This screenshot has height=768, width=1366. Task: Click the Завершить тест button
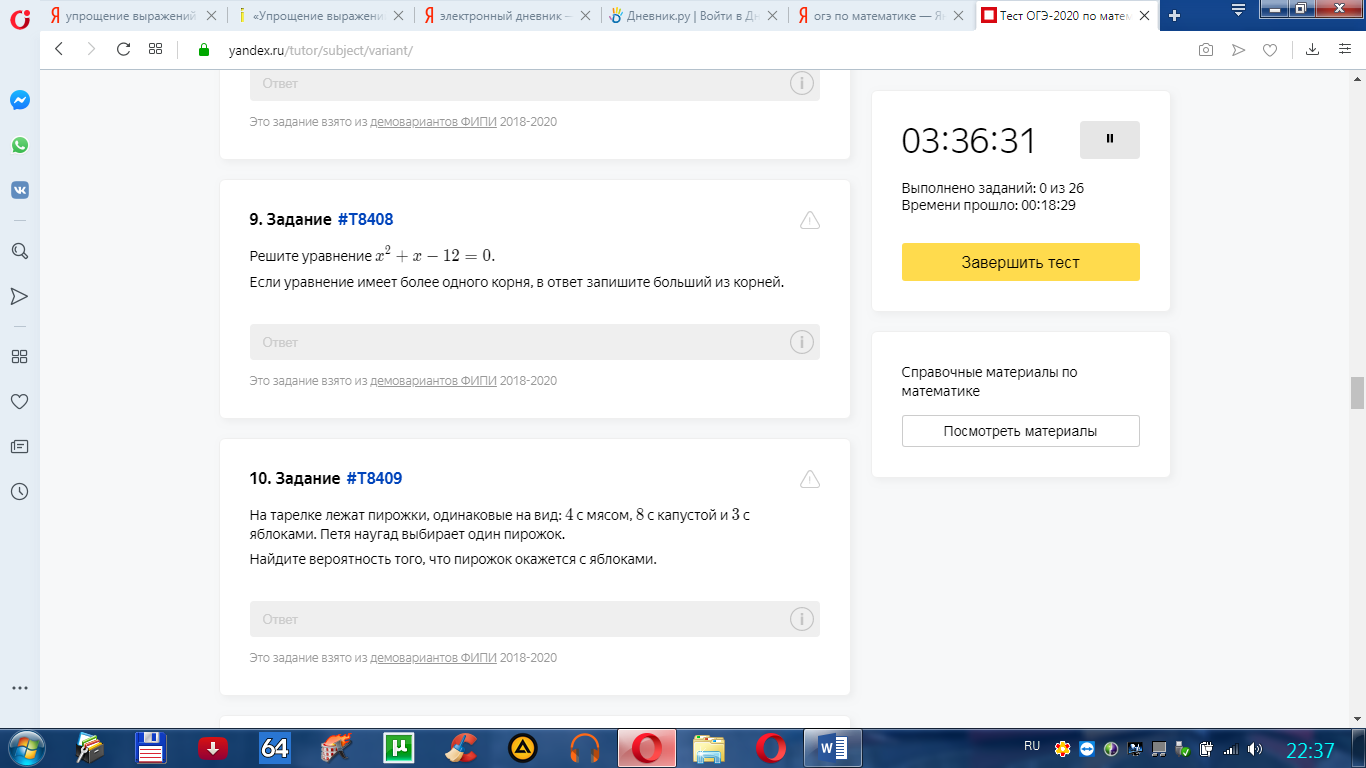pos(1021,262)
